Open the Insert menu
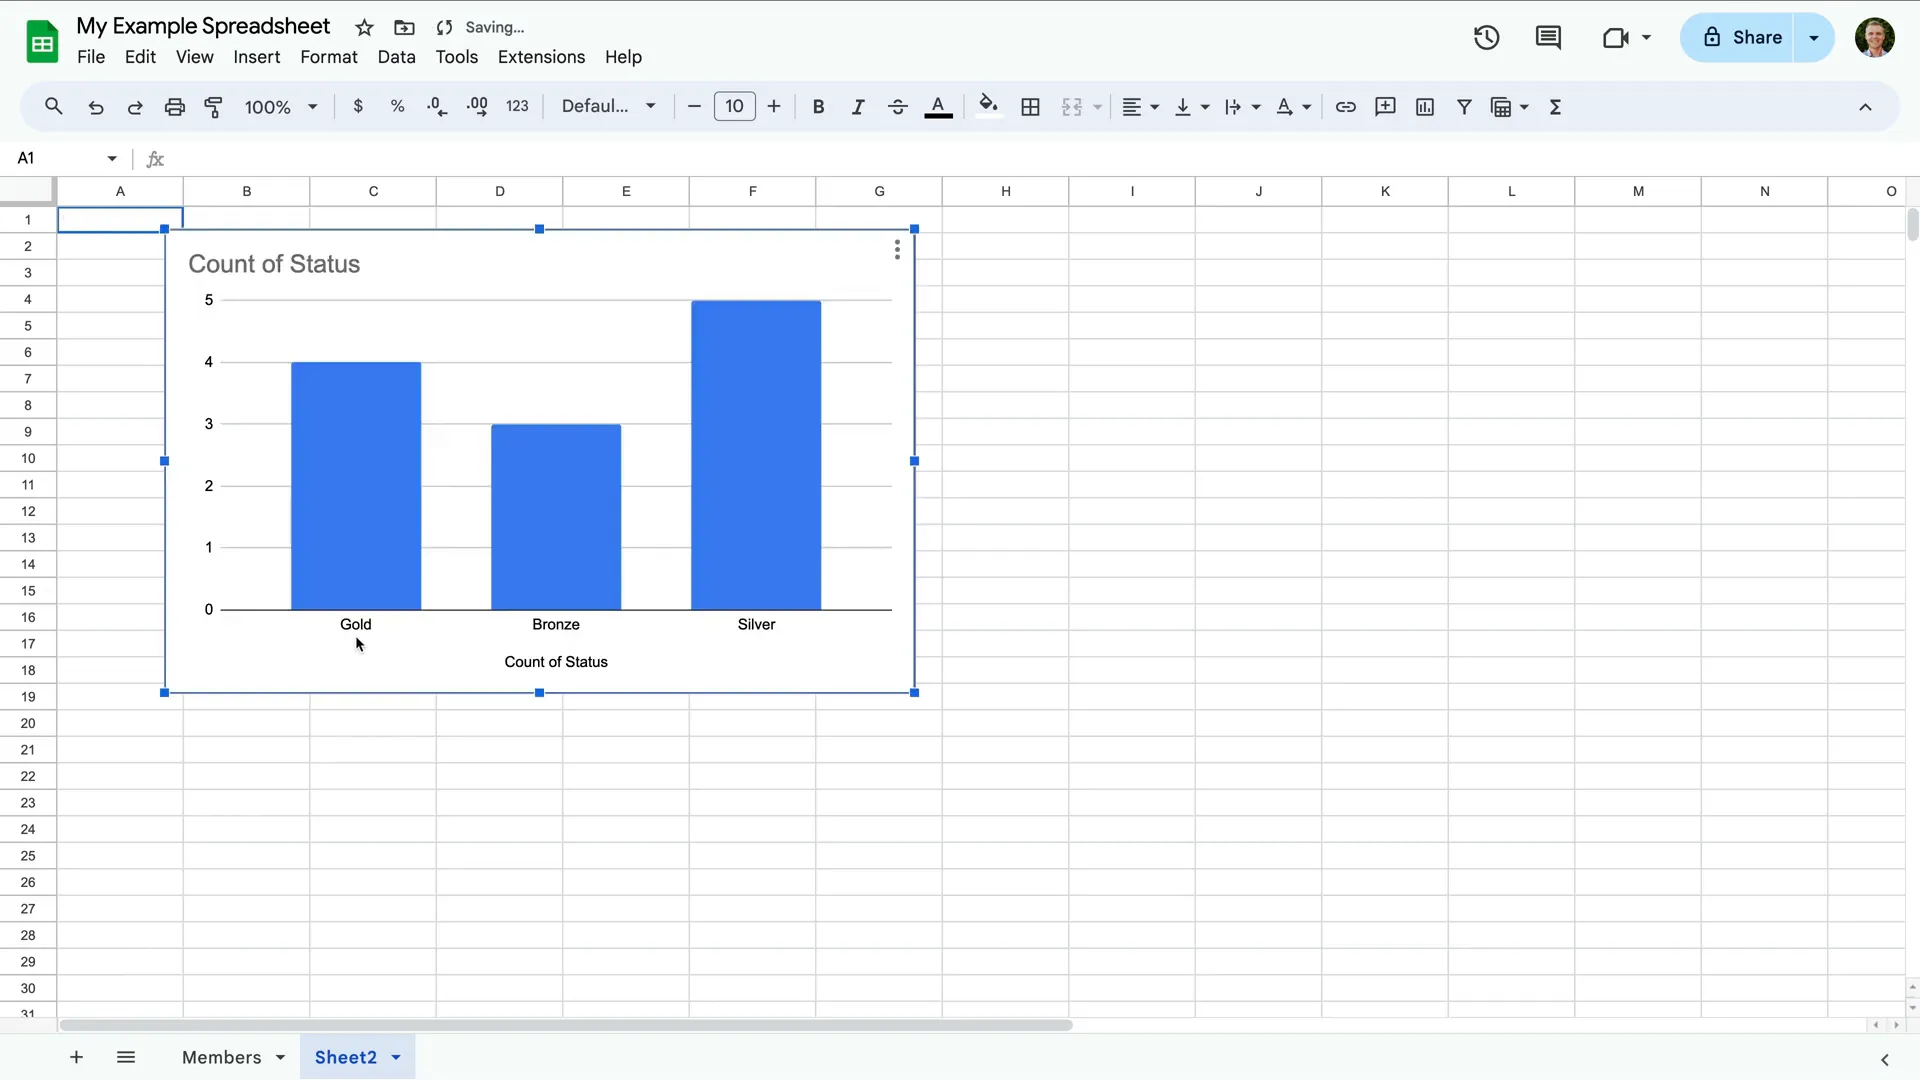1920x1080 pixels. (x=256, y=57)
